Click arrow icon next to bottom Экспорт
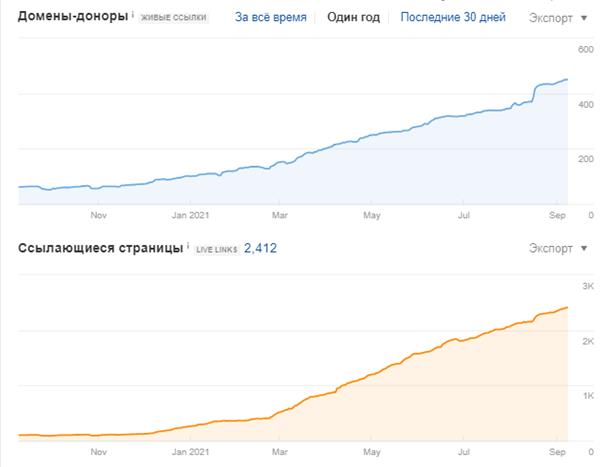 coord(584,248)
